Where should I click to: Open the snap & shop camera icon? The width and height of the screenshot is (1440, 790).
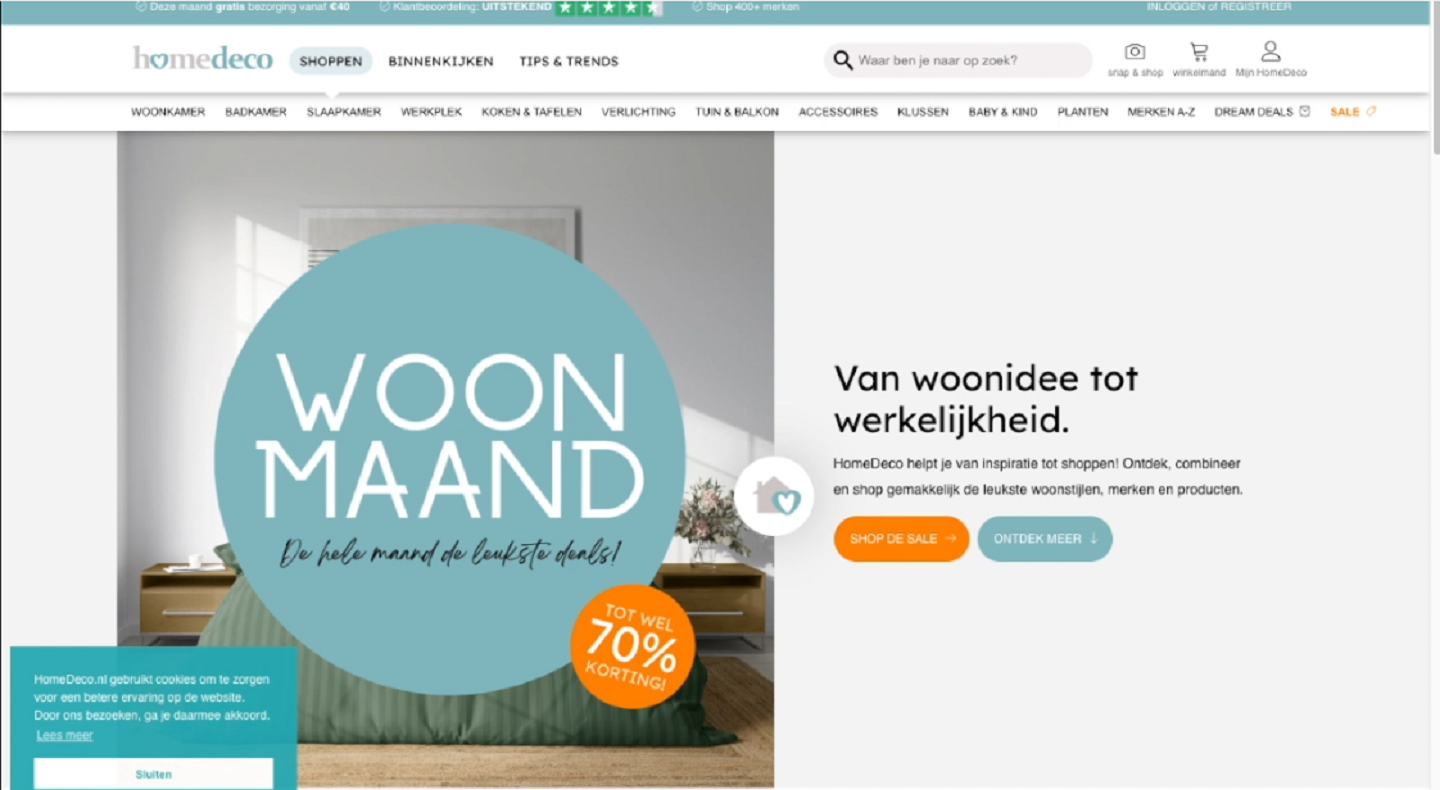[x=1135, y=52]
